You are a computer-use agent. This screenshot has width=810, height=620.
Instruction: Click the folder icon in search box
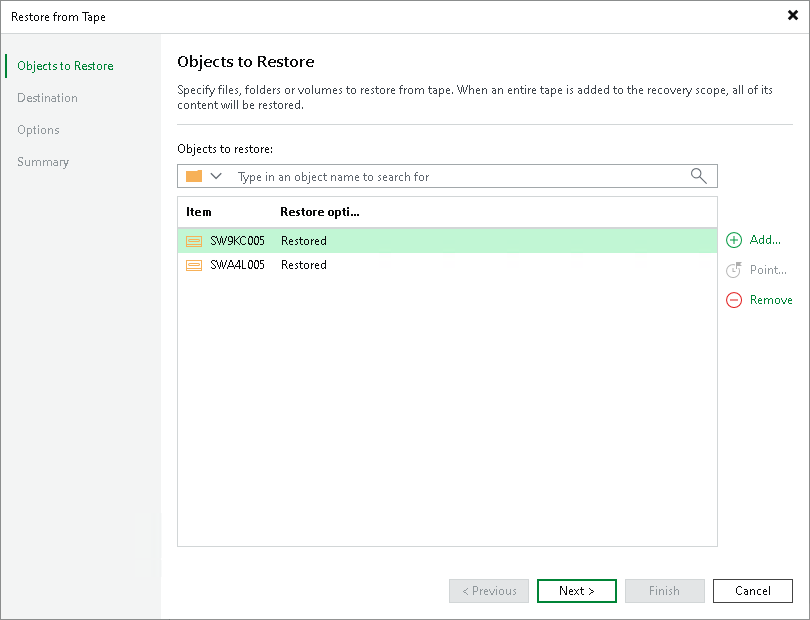pyautogui.click(x=194, y=176)
